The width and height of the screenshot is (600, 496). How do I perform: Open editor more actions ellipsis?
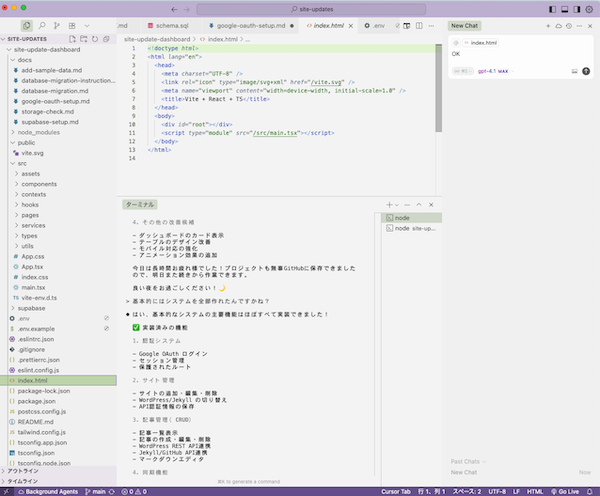(x=431, y=26)
